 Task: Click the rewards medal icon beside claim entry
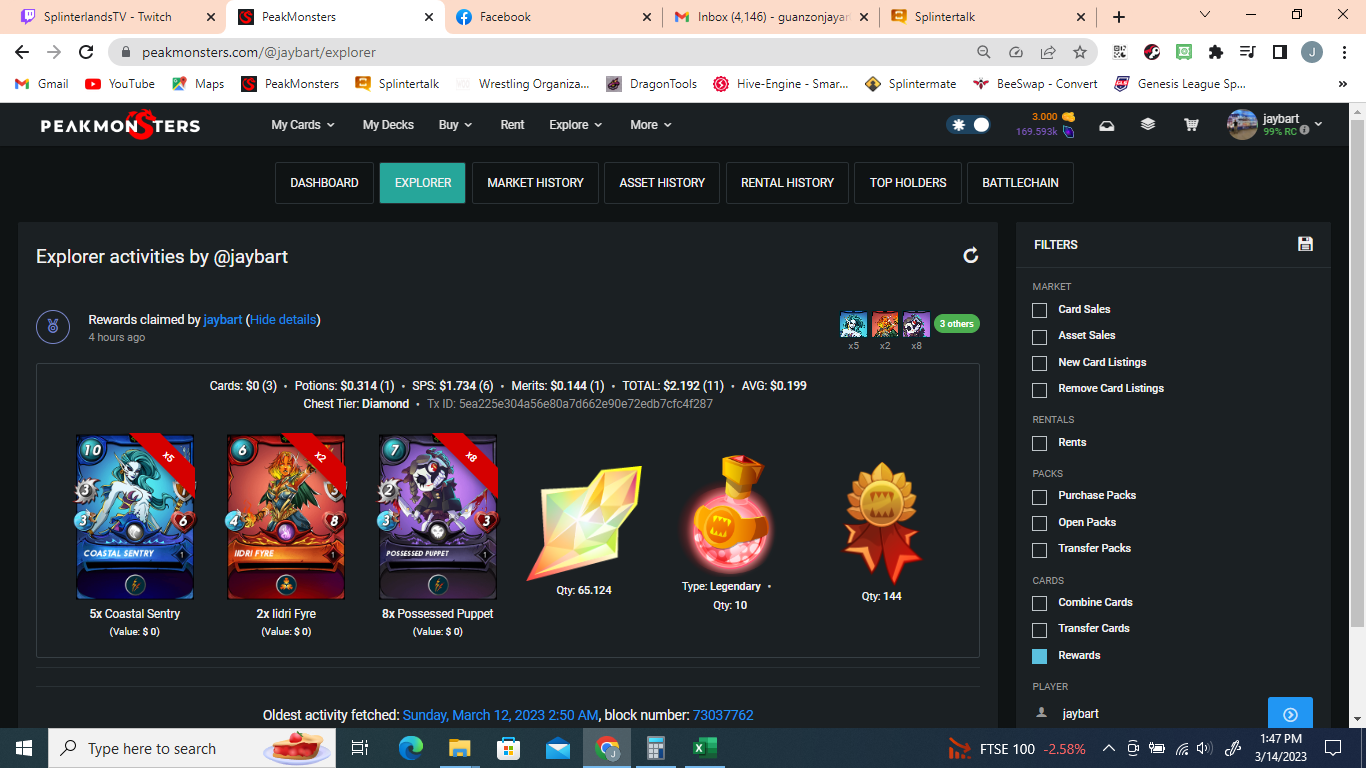(x=53, y=327)
